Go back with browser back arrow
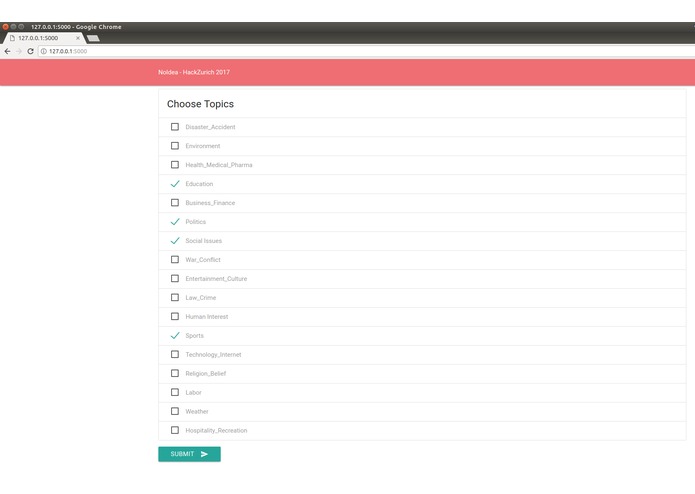Viewport: 695px width, 494px height. [x=8, y=51]
